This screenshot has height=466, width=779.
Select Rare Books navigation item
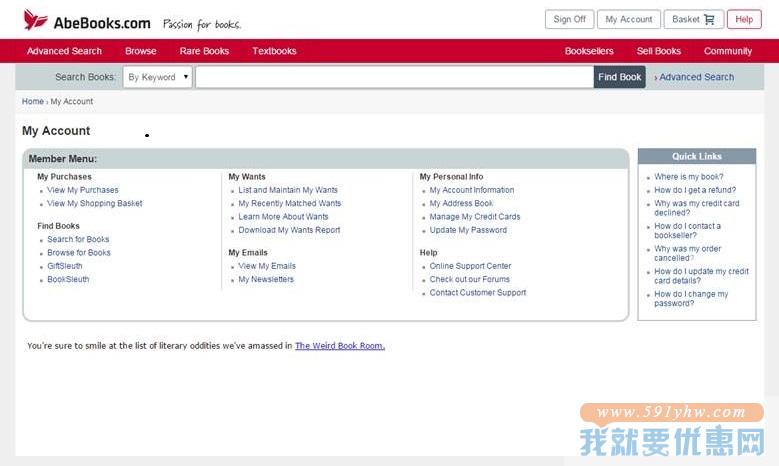(x=204, y=51)
